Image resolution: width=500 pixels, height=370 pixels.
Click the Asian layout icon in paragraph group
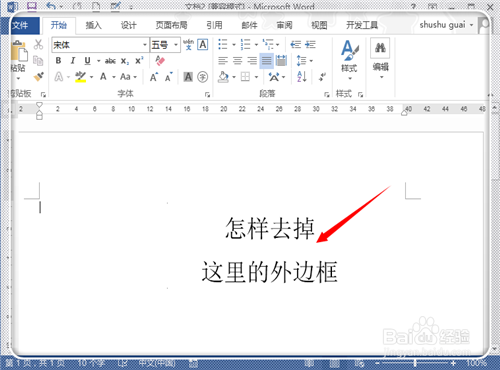(274, 77)
